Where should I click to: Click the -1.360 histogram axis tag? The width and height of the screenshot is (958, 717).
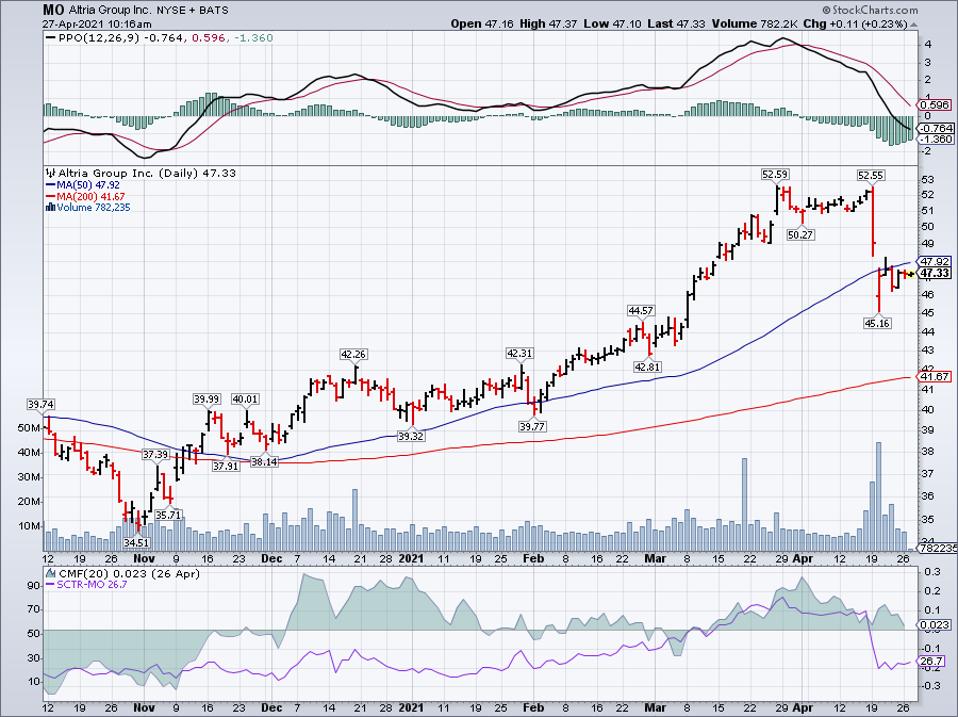[935, 139]
